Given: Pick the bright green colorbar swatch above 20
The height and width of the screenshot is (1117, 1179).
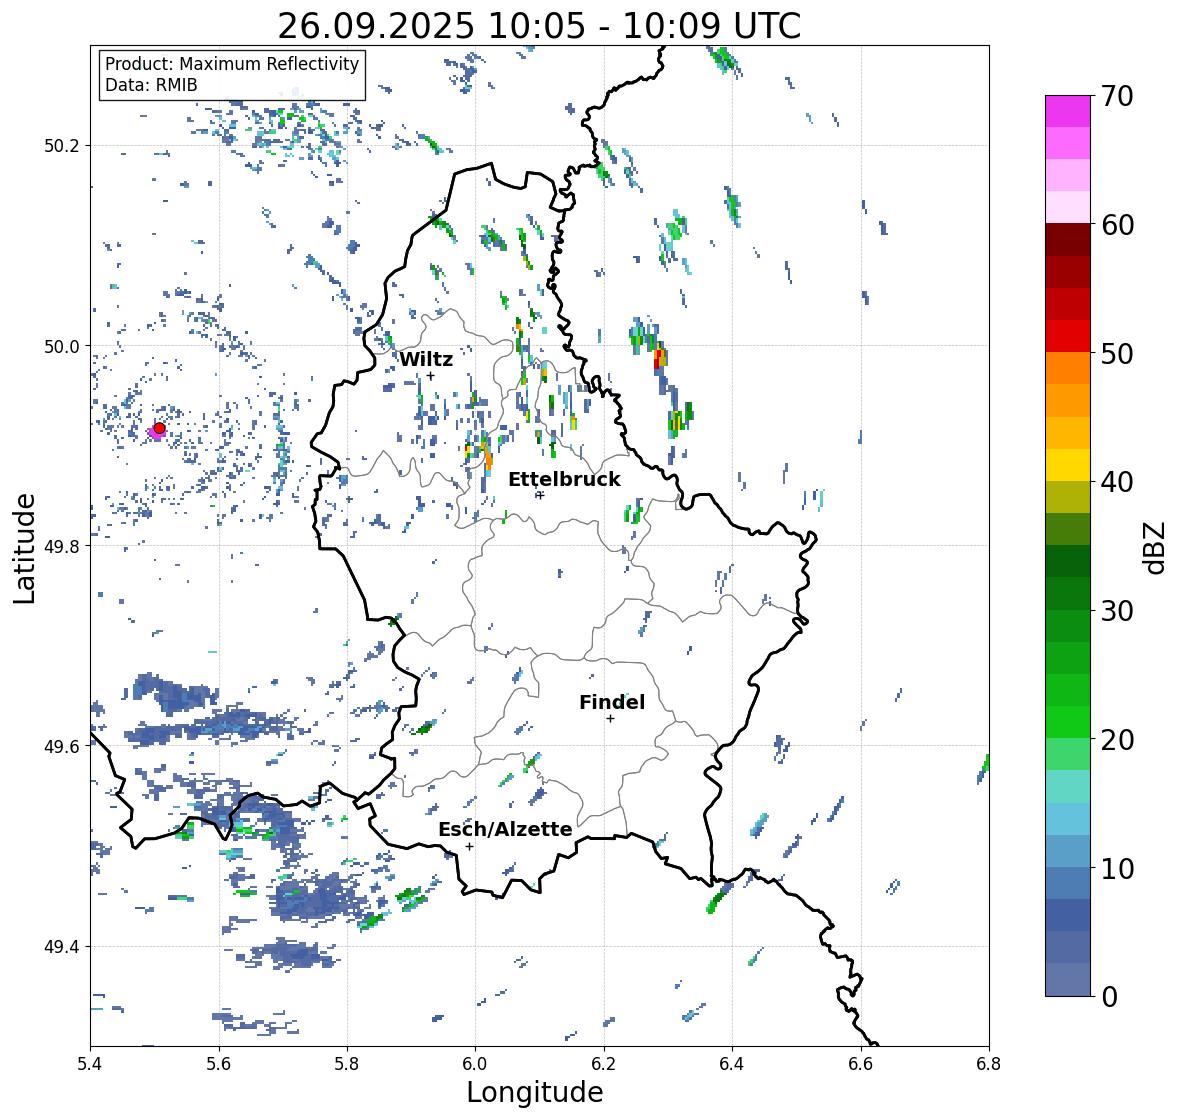Looking at the screenshot, I should click(1068, 722).
